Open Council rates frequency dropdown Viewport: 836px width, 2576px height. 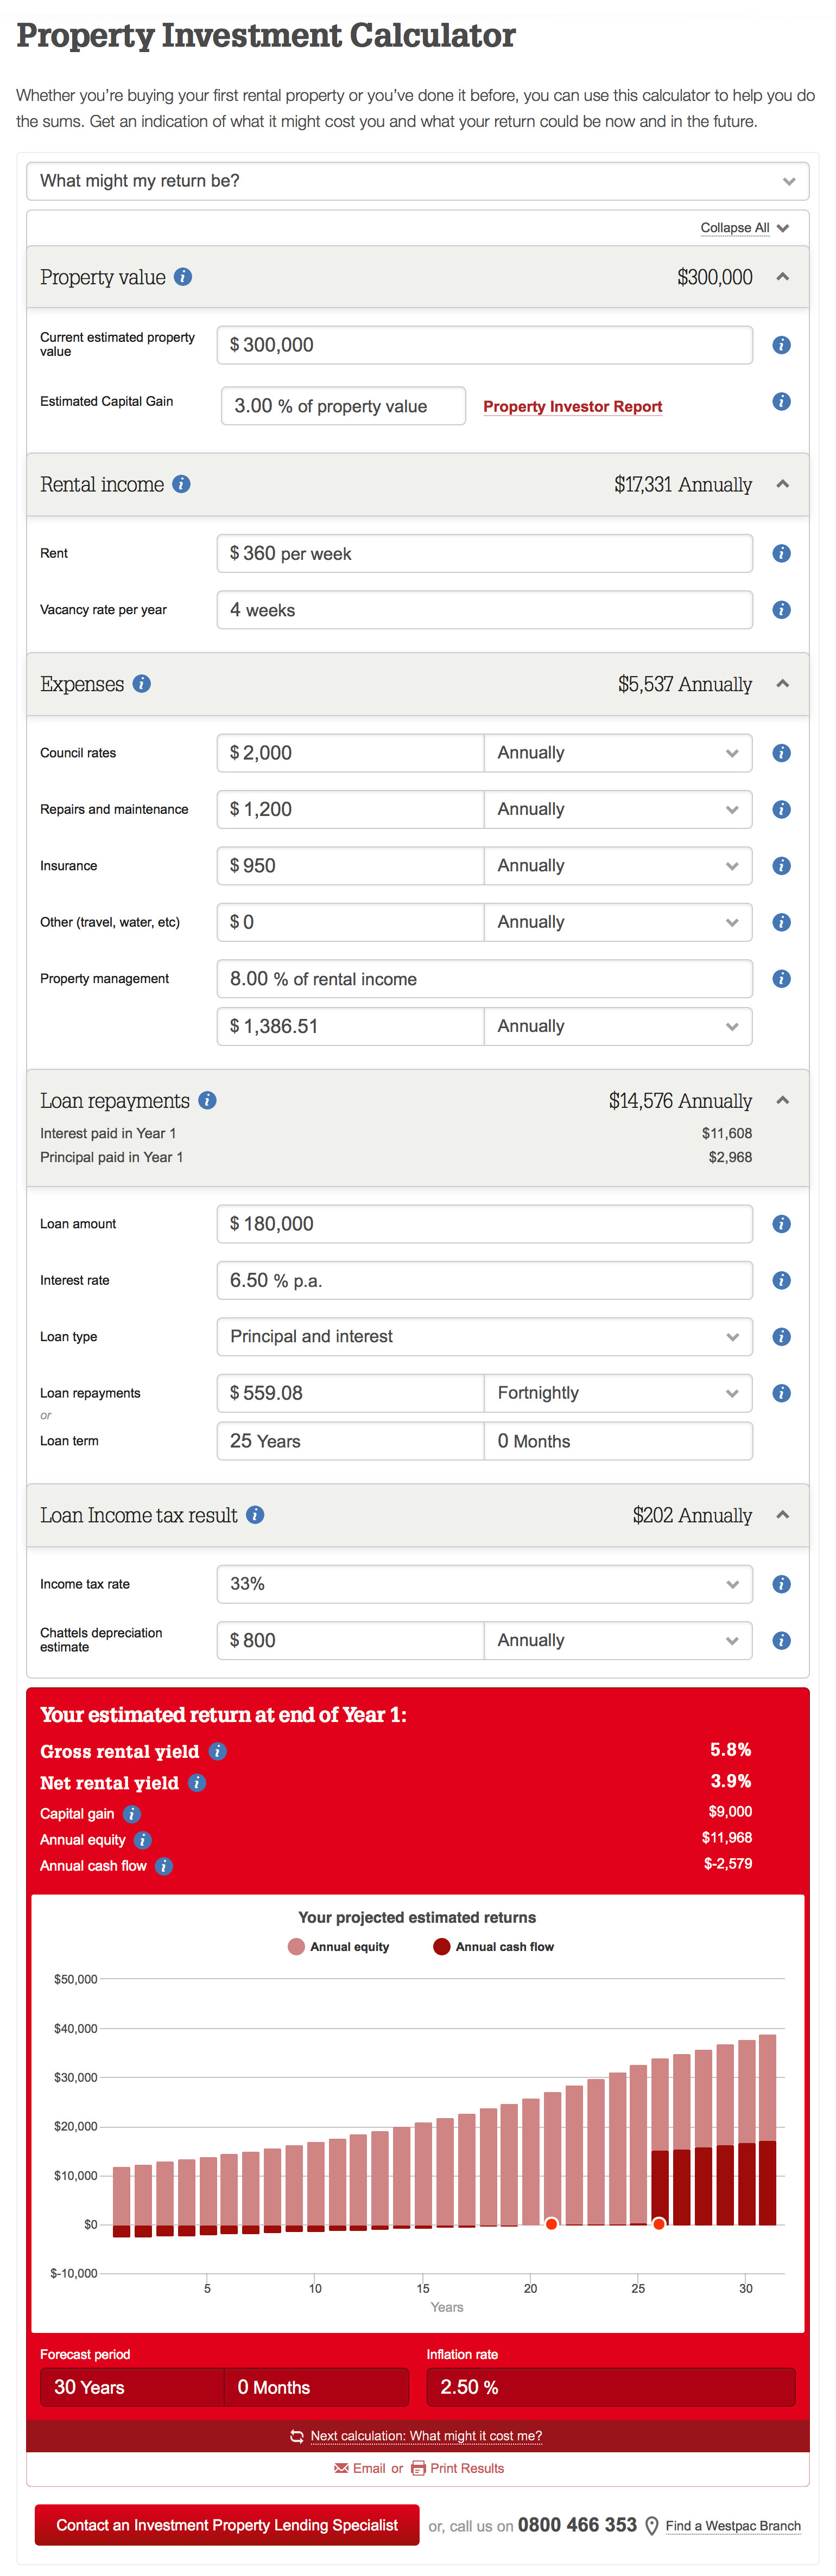point(618,753)
